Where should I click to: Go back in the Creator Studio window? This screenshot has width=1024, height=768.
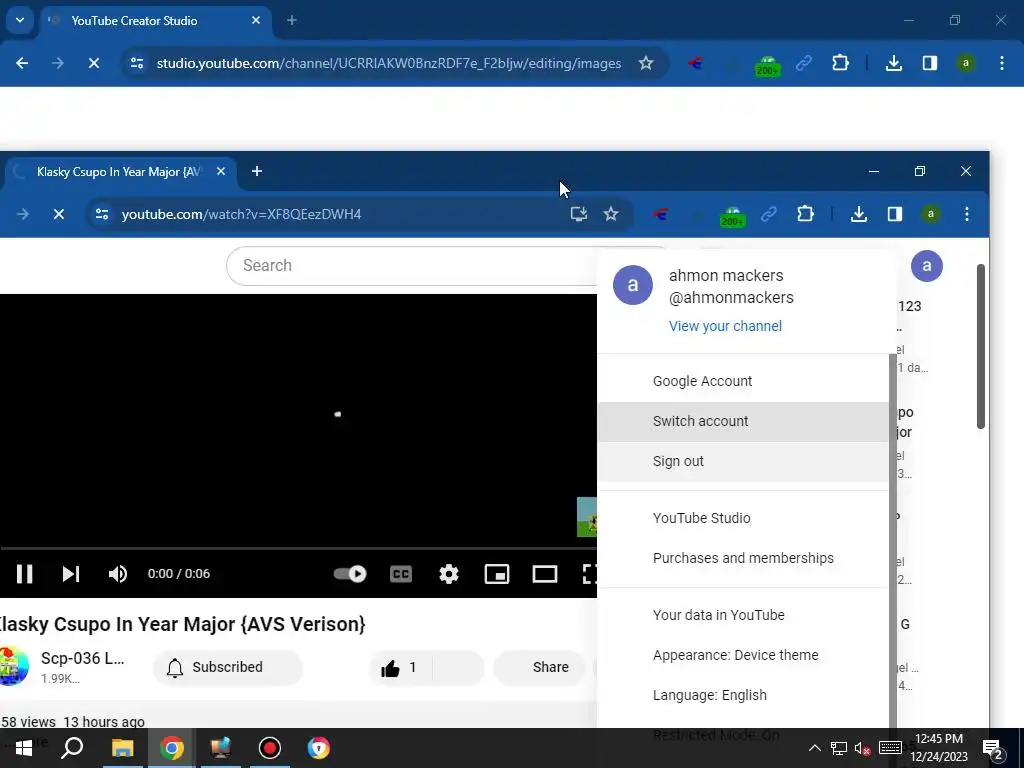pos(22,63)
